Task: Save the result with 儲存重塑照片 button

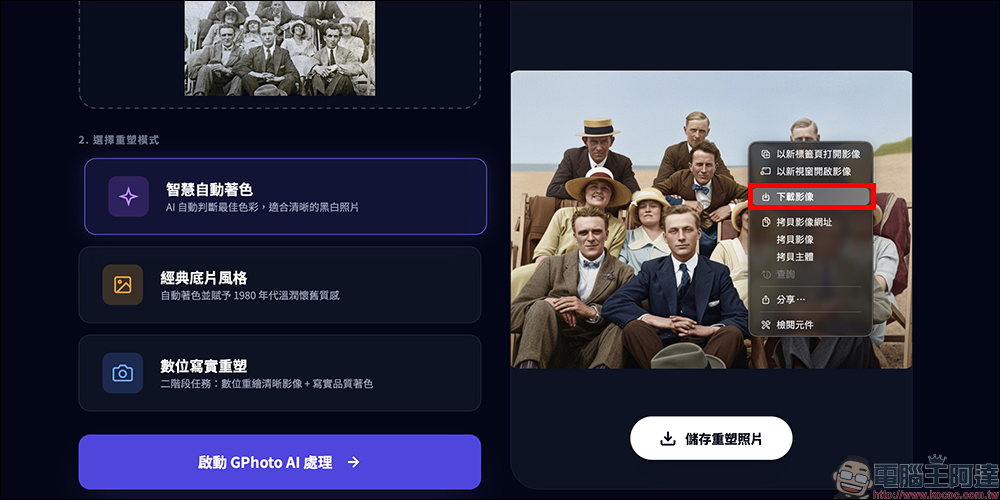Action: point(711,438)
